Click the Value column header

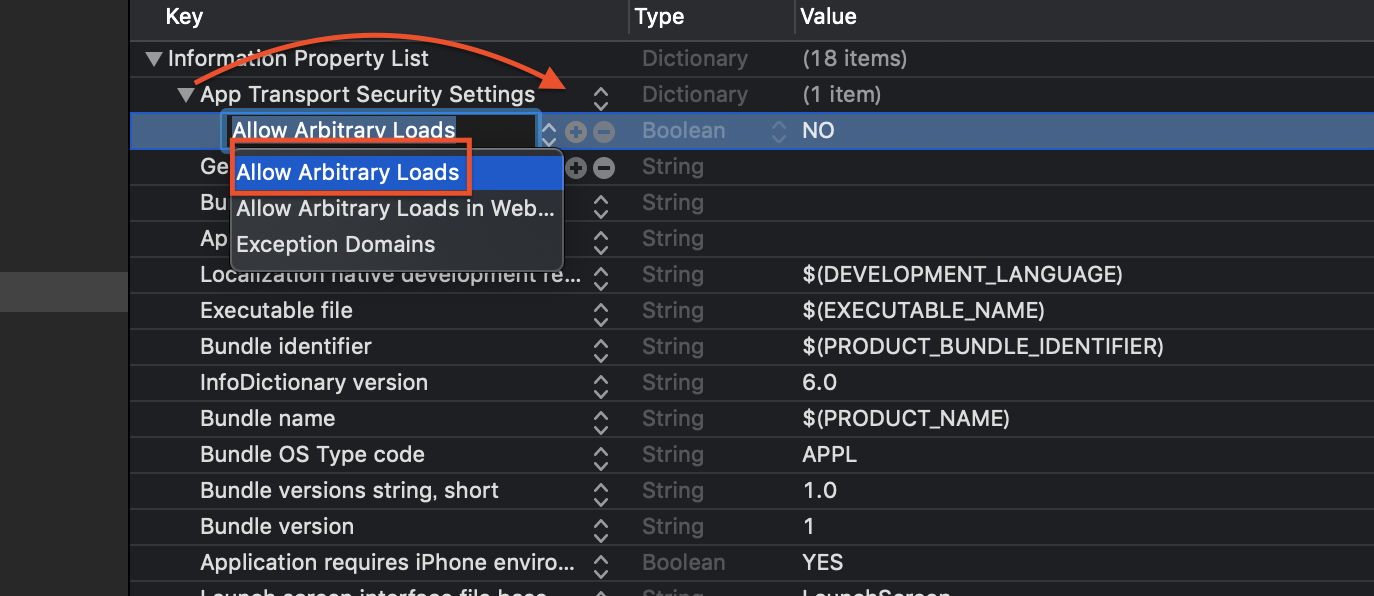click(828, 16)
